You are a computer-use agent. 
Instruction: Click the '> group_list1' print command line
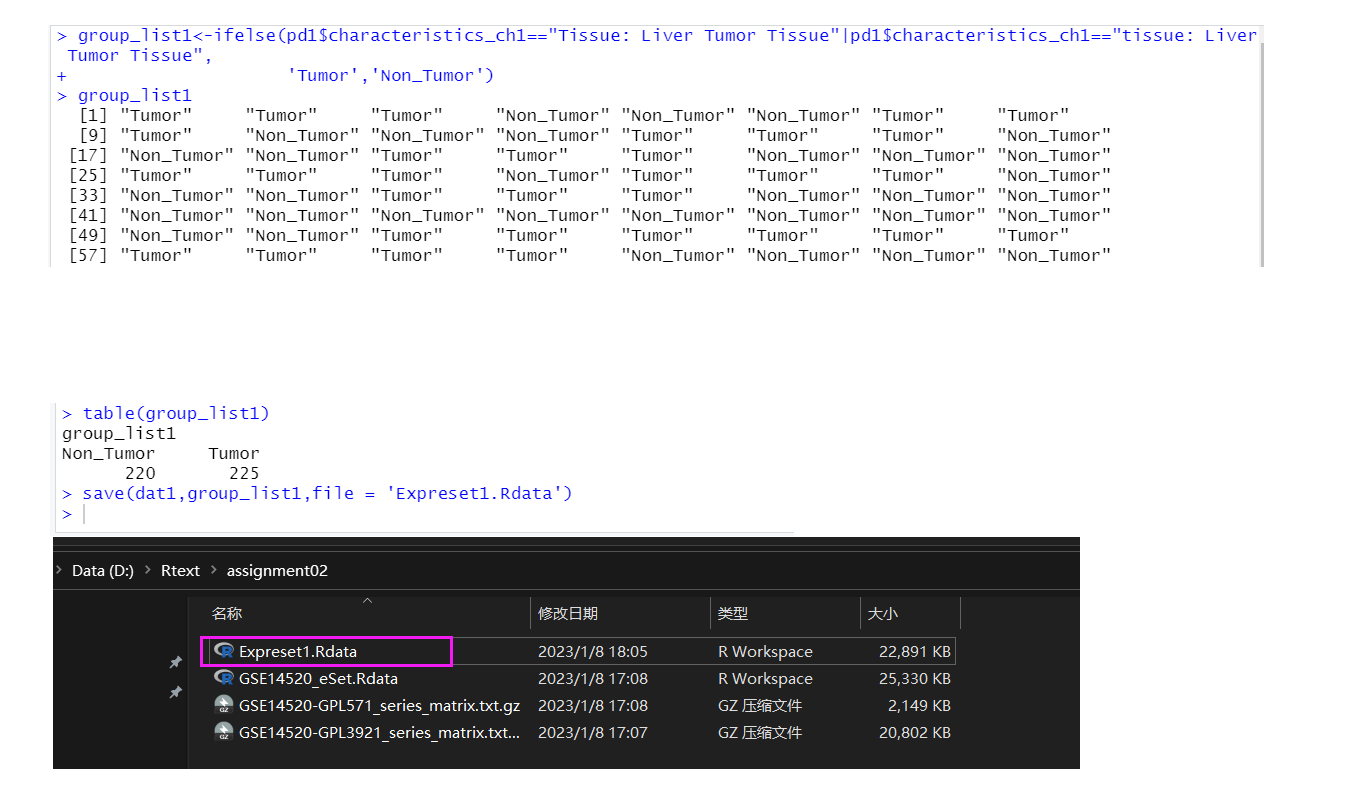point(124,95)
